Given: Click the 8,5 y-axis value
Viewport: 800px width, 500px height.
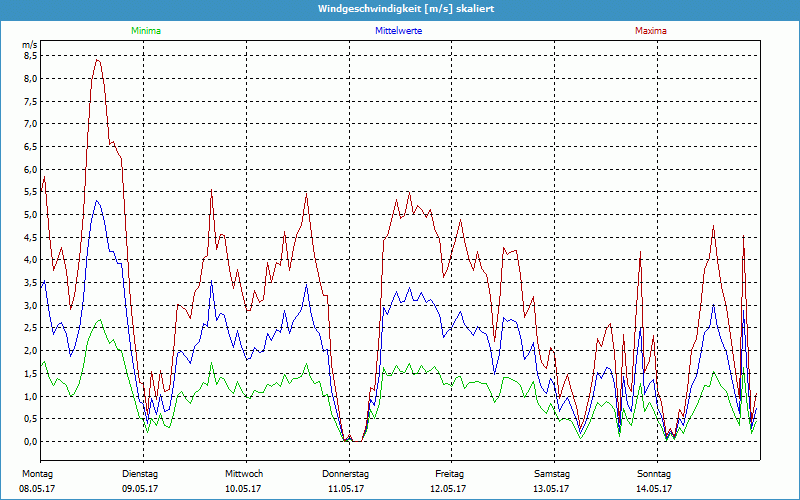Looking at the screenshot, I should coord(31,56).
